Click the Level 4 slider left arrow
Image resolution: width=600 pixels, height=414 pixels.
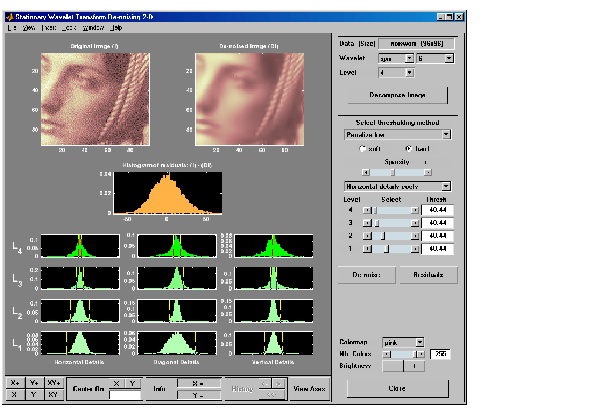pos(367,210)
